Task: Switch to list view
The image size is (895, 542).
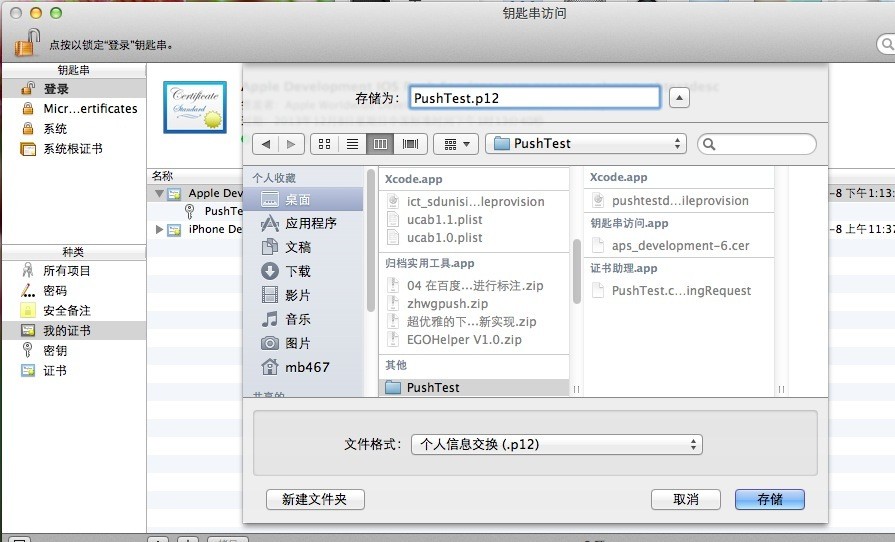Action: click(352, 144)
